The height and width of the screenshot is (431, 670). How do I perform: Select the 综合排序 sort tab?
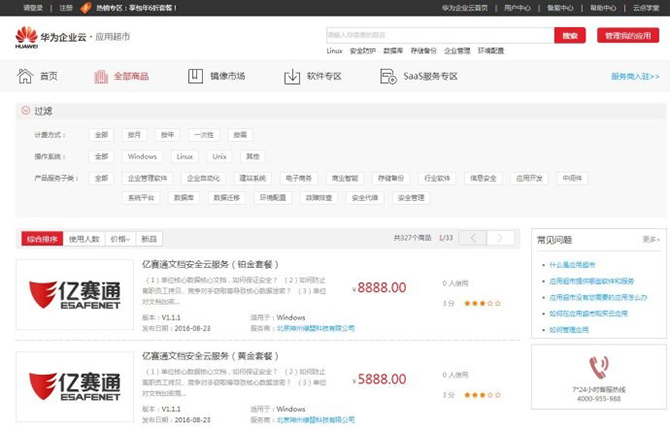pos(42,239)
